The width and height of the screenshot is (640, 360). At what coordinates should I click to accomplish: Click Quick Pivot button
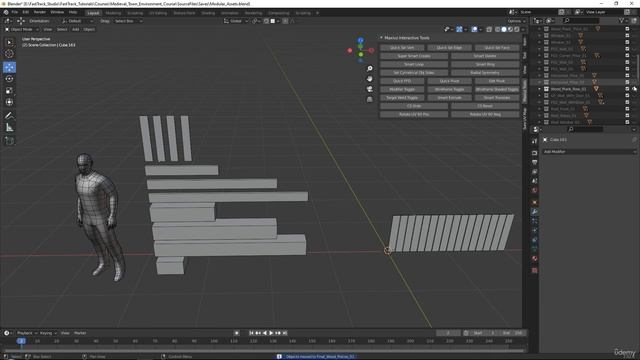[x=449, y=81]
